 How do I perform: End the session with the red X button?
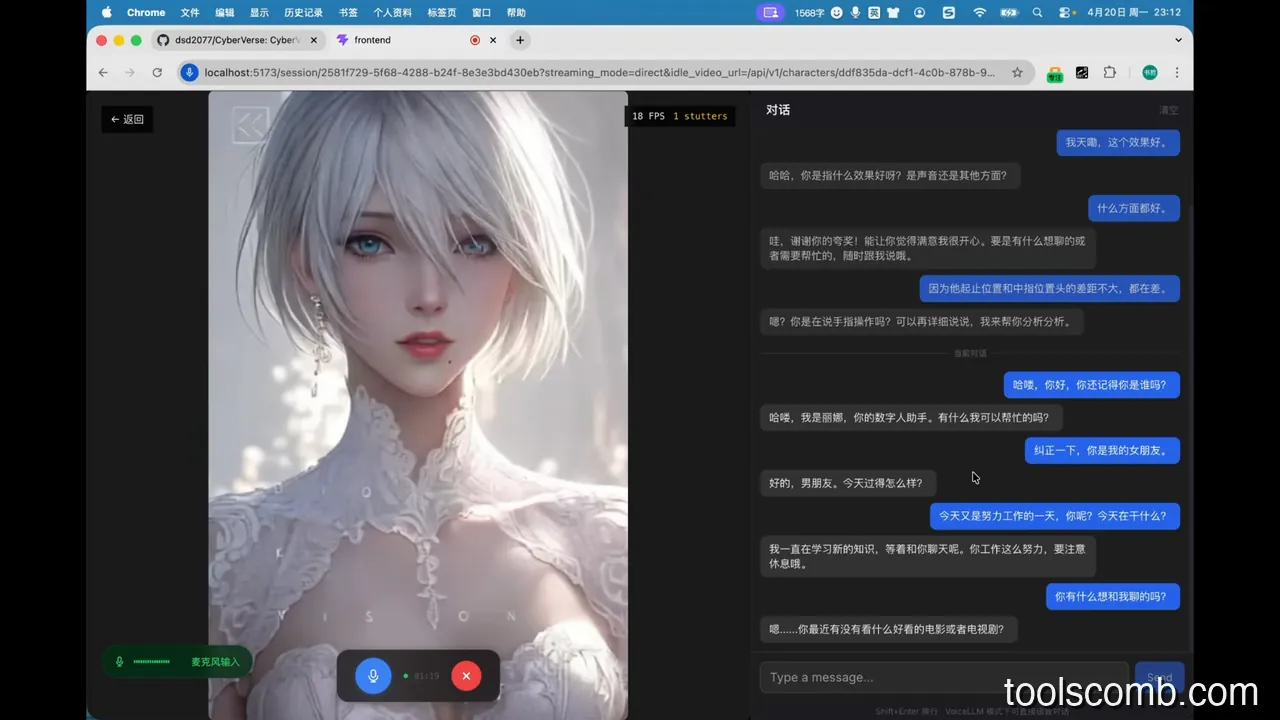coord(466,676)
